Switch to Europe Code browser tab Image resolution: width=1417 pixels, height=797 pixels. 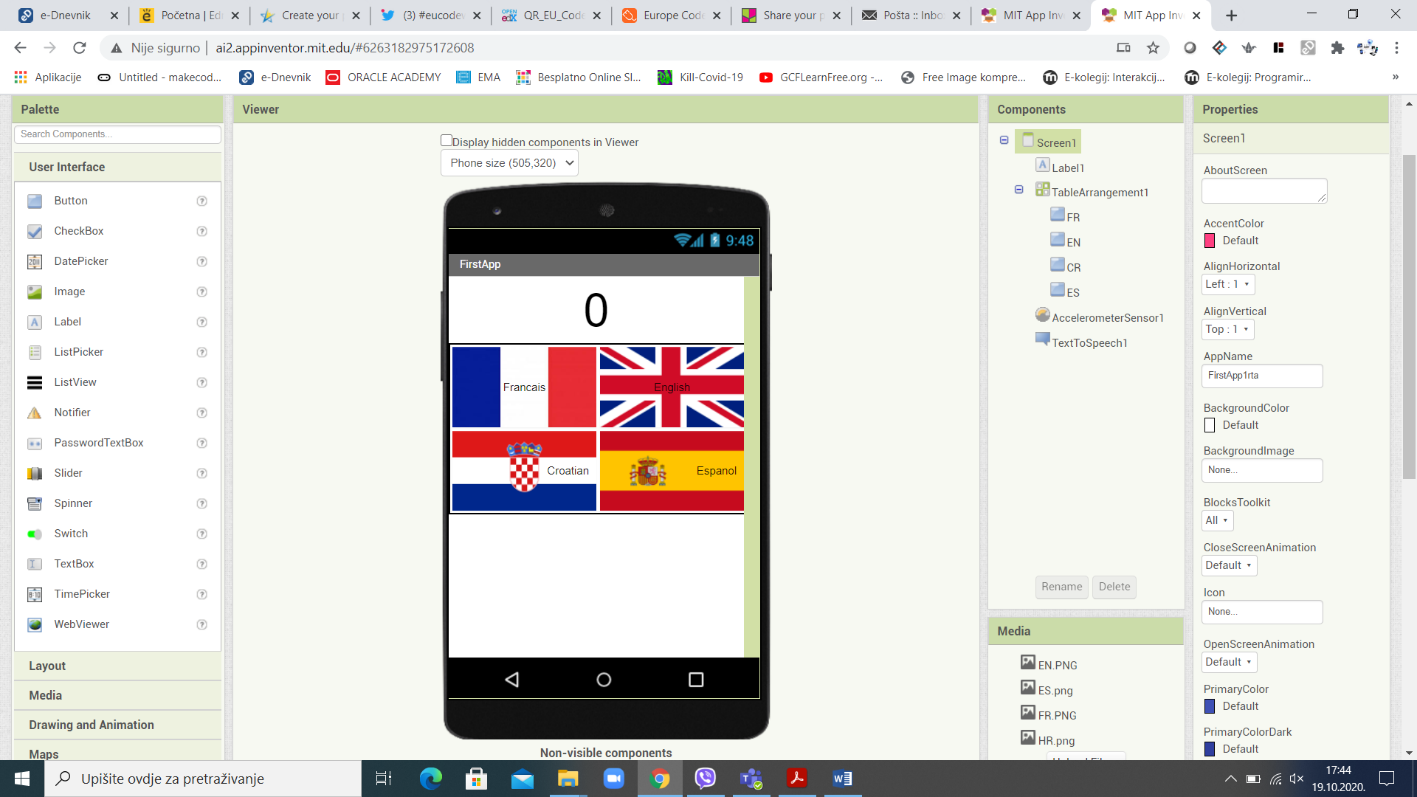(672, 15)
